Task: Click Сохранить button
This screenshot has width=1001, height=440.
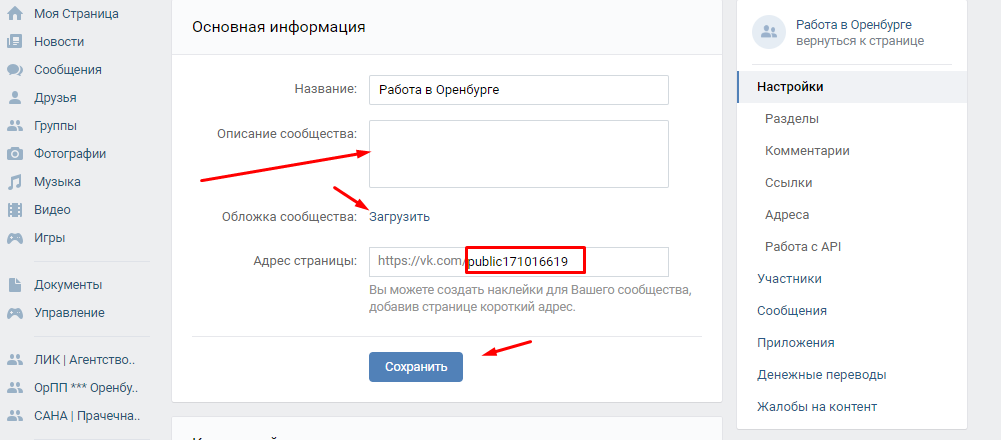Action: [x=416, y=367]
